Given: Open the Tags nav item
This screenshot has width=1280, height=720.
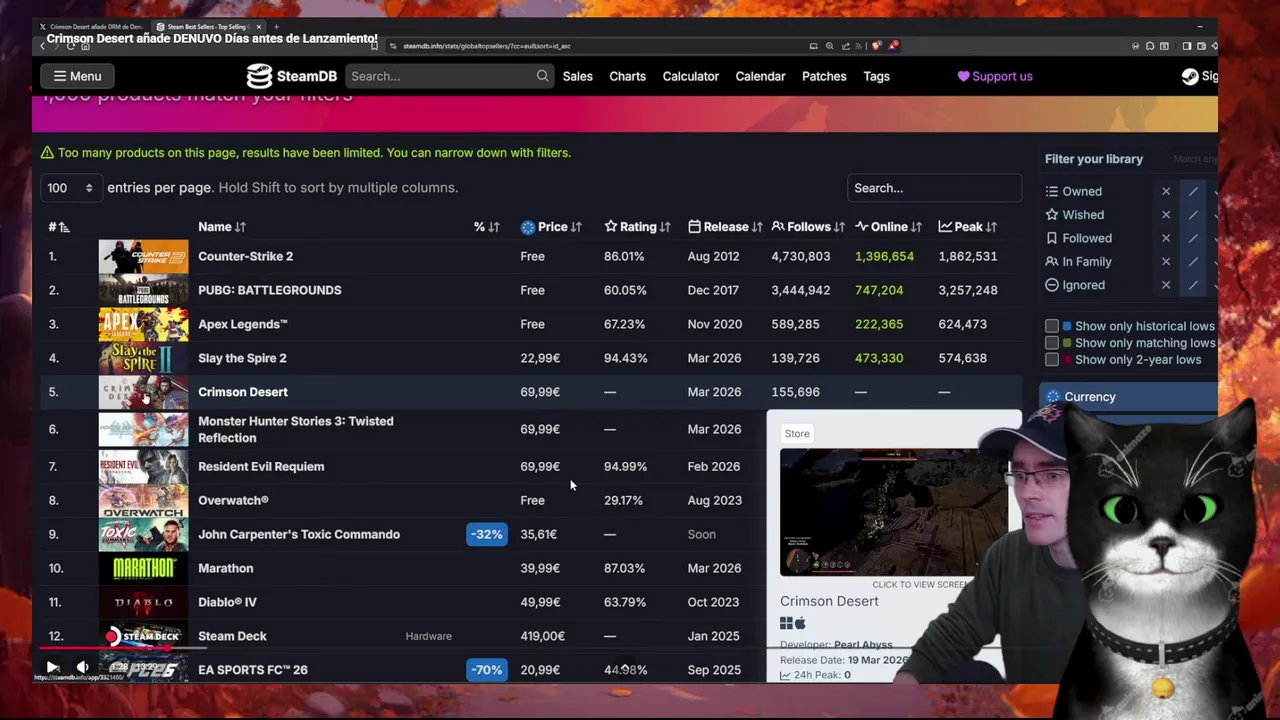Looking at the screenshot, I should click(876, 76).
